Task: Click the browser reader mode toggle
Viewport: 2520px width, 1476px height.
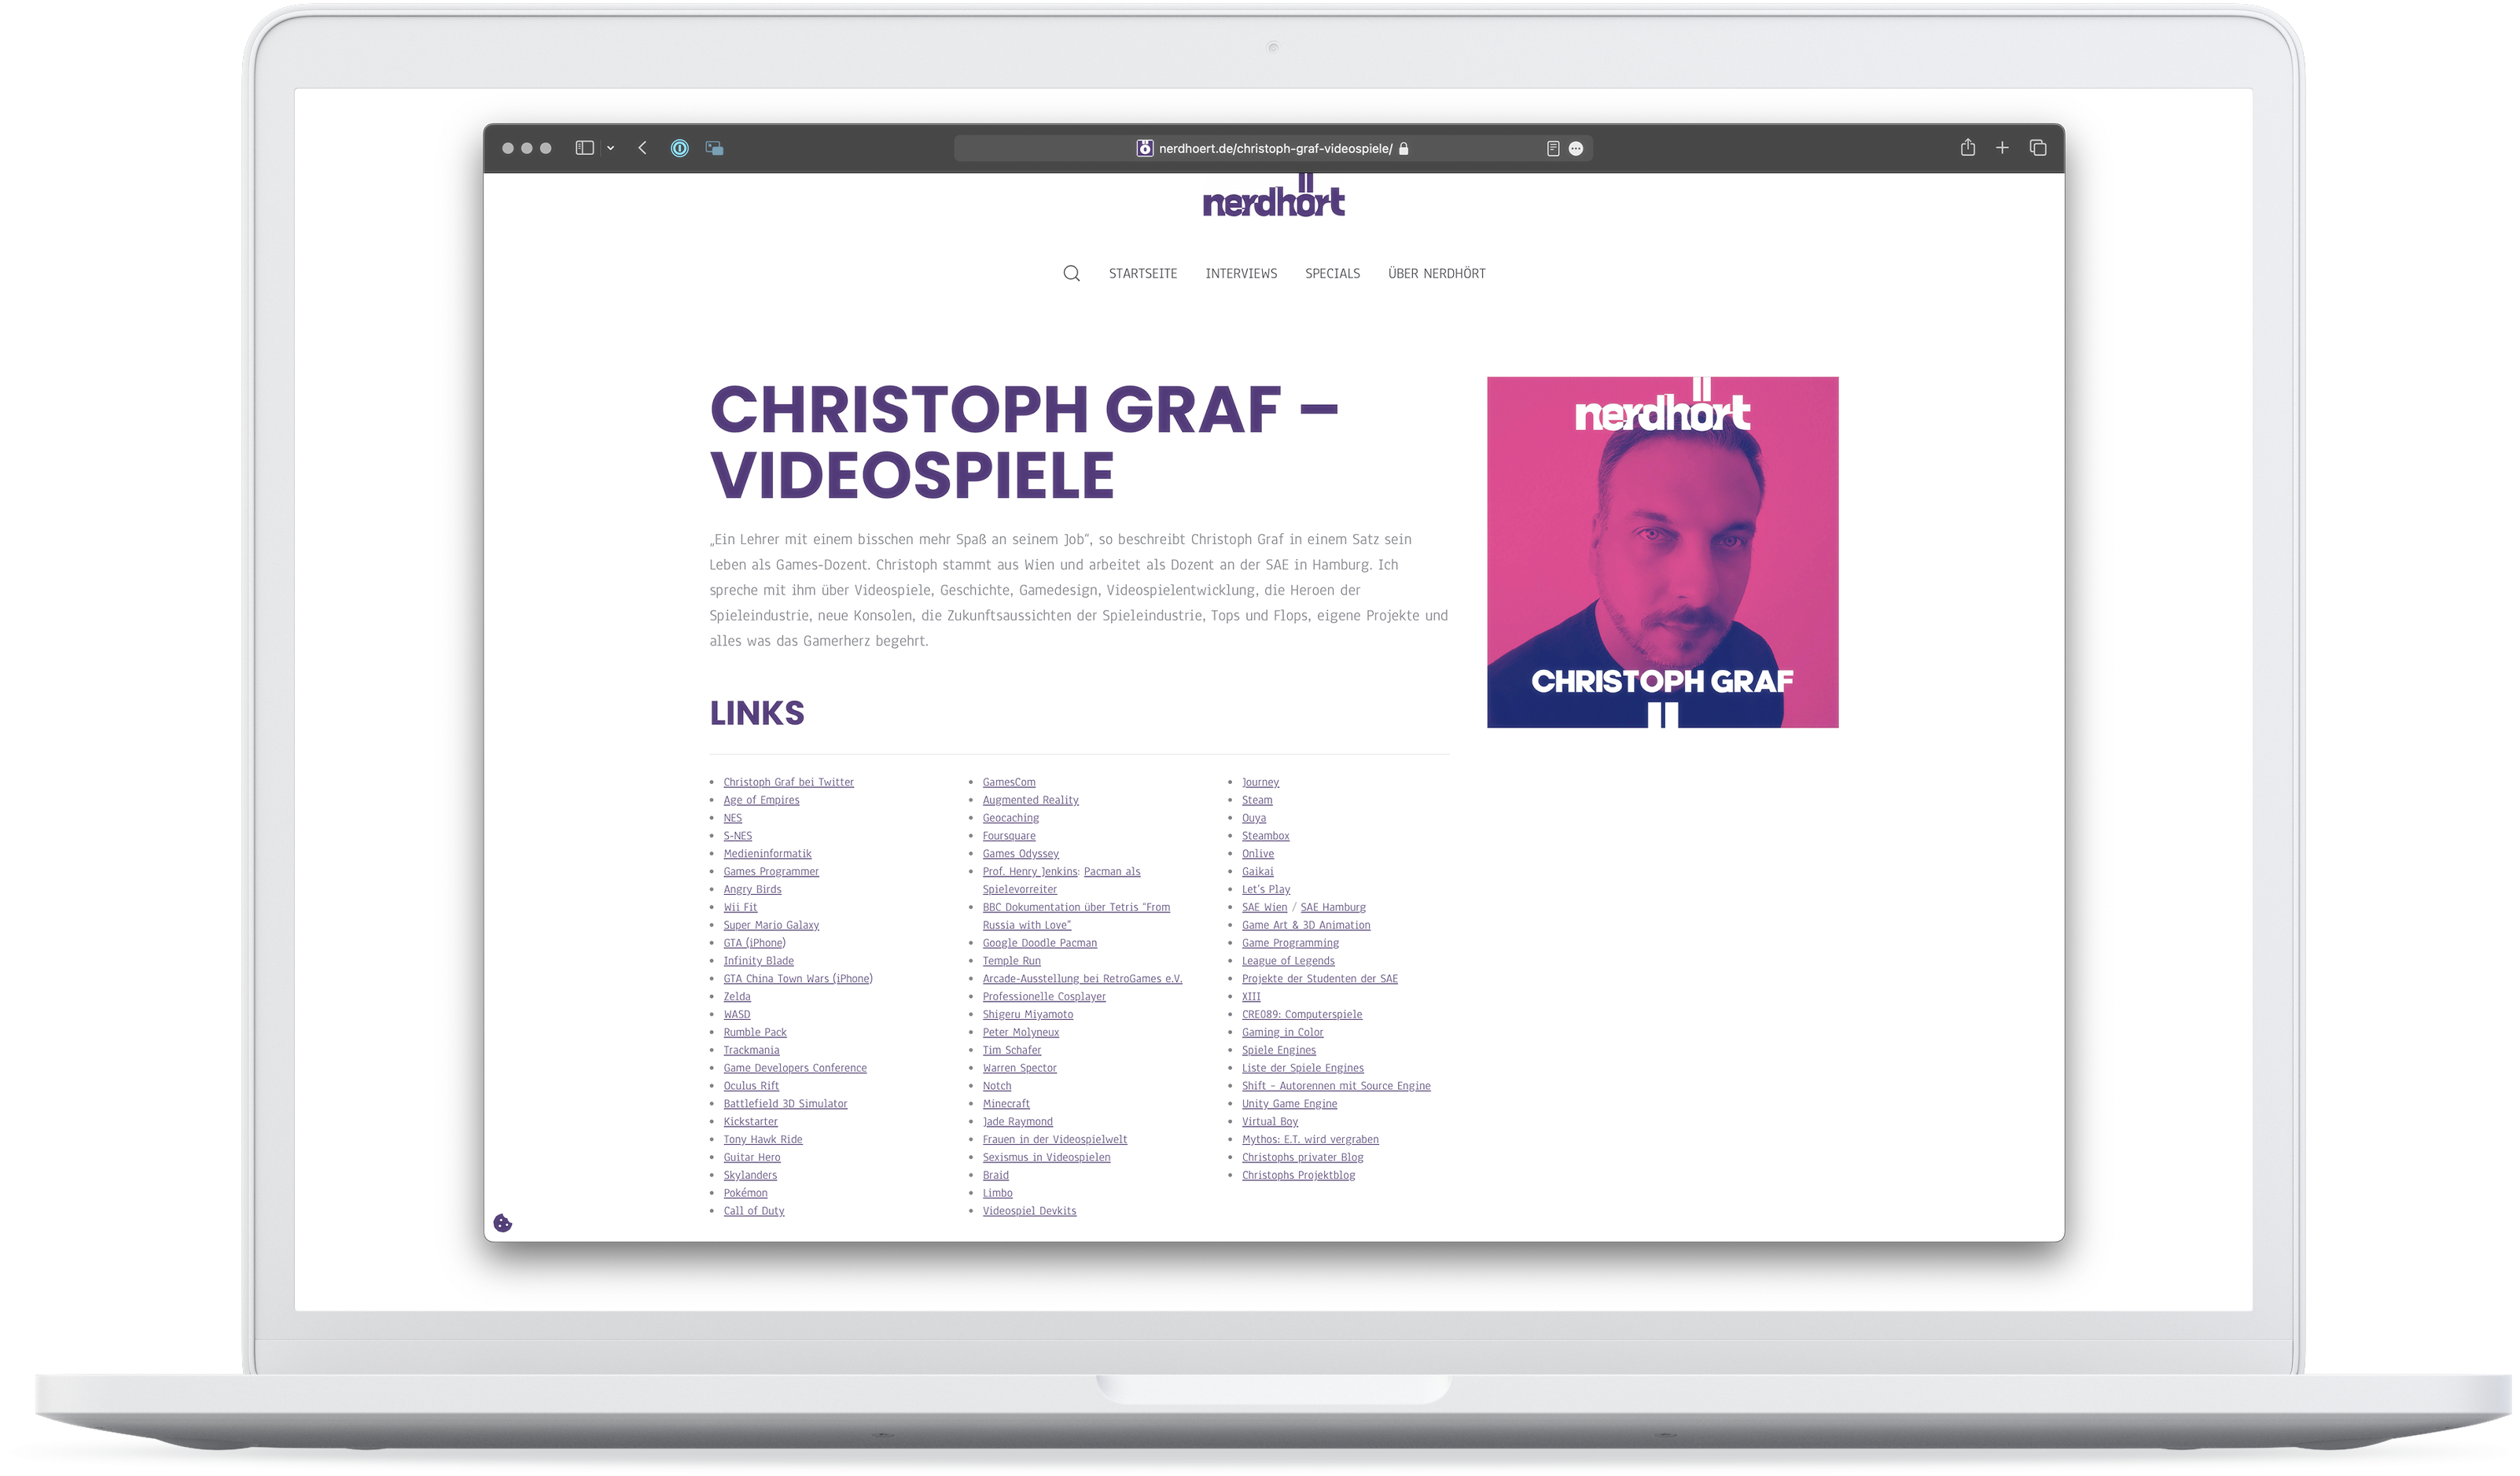Action: tap(1552, 148)
